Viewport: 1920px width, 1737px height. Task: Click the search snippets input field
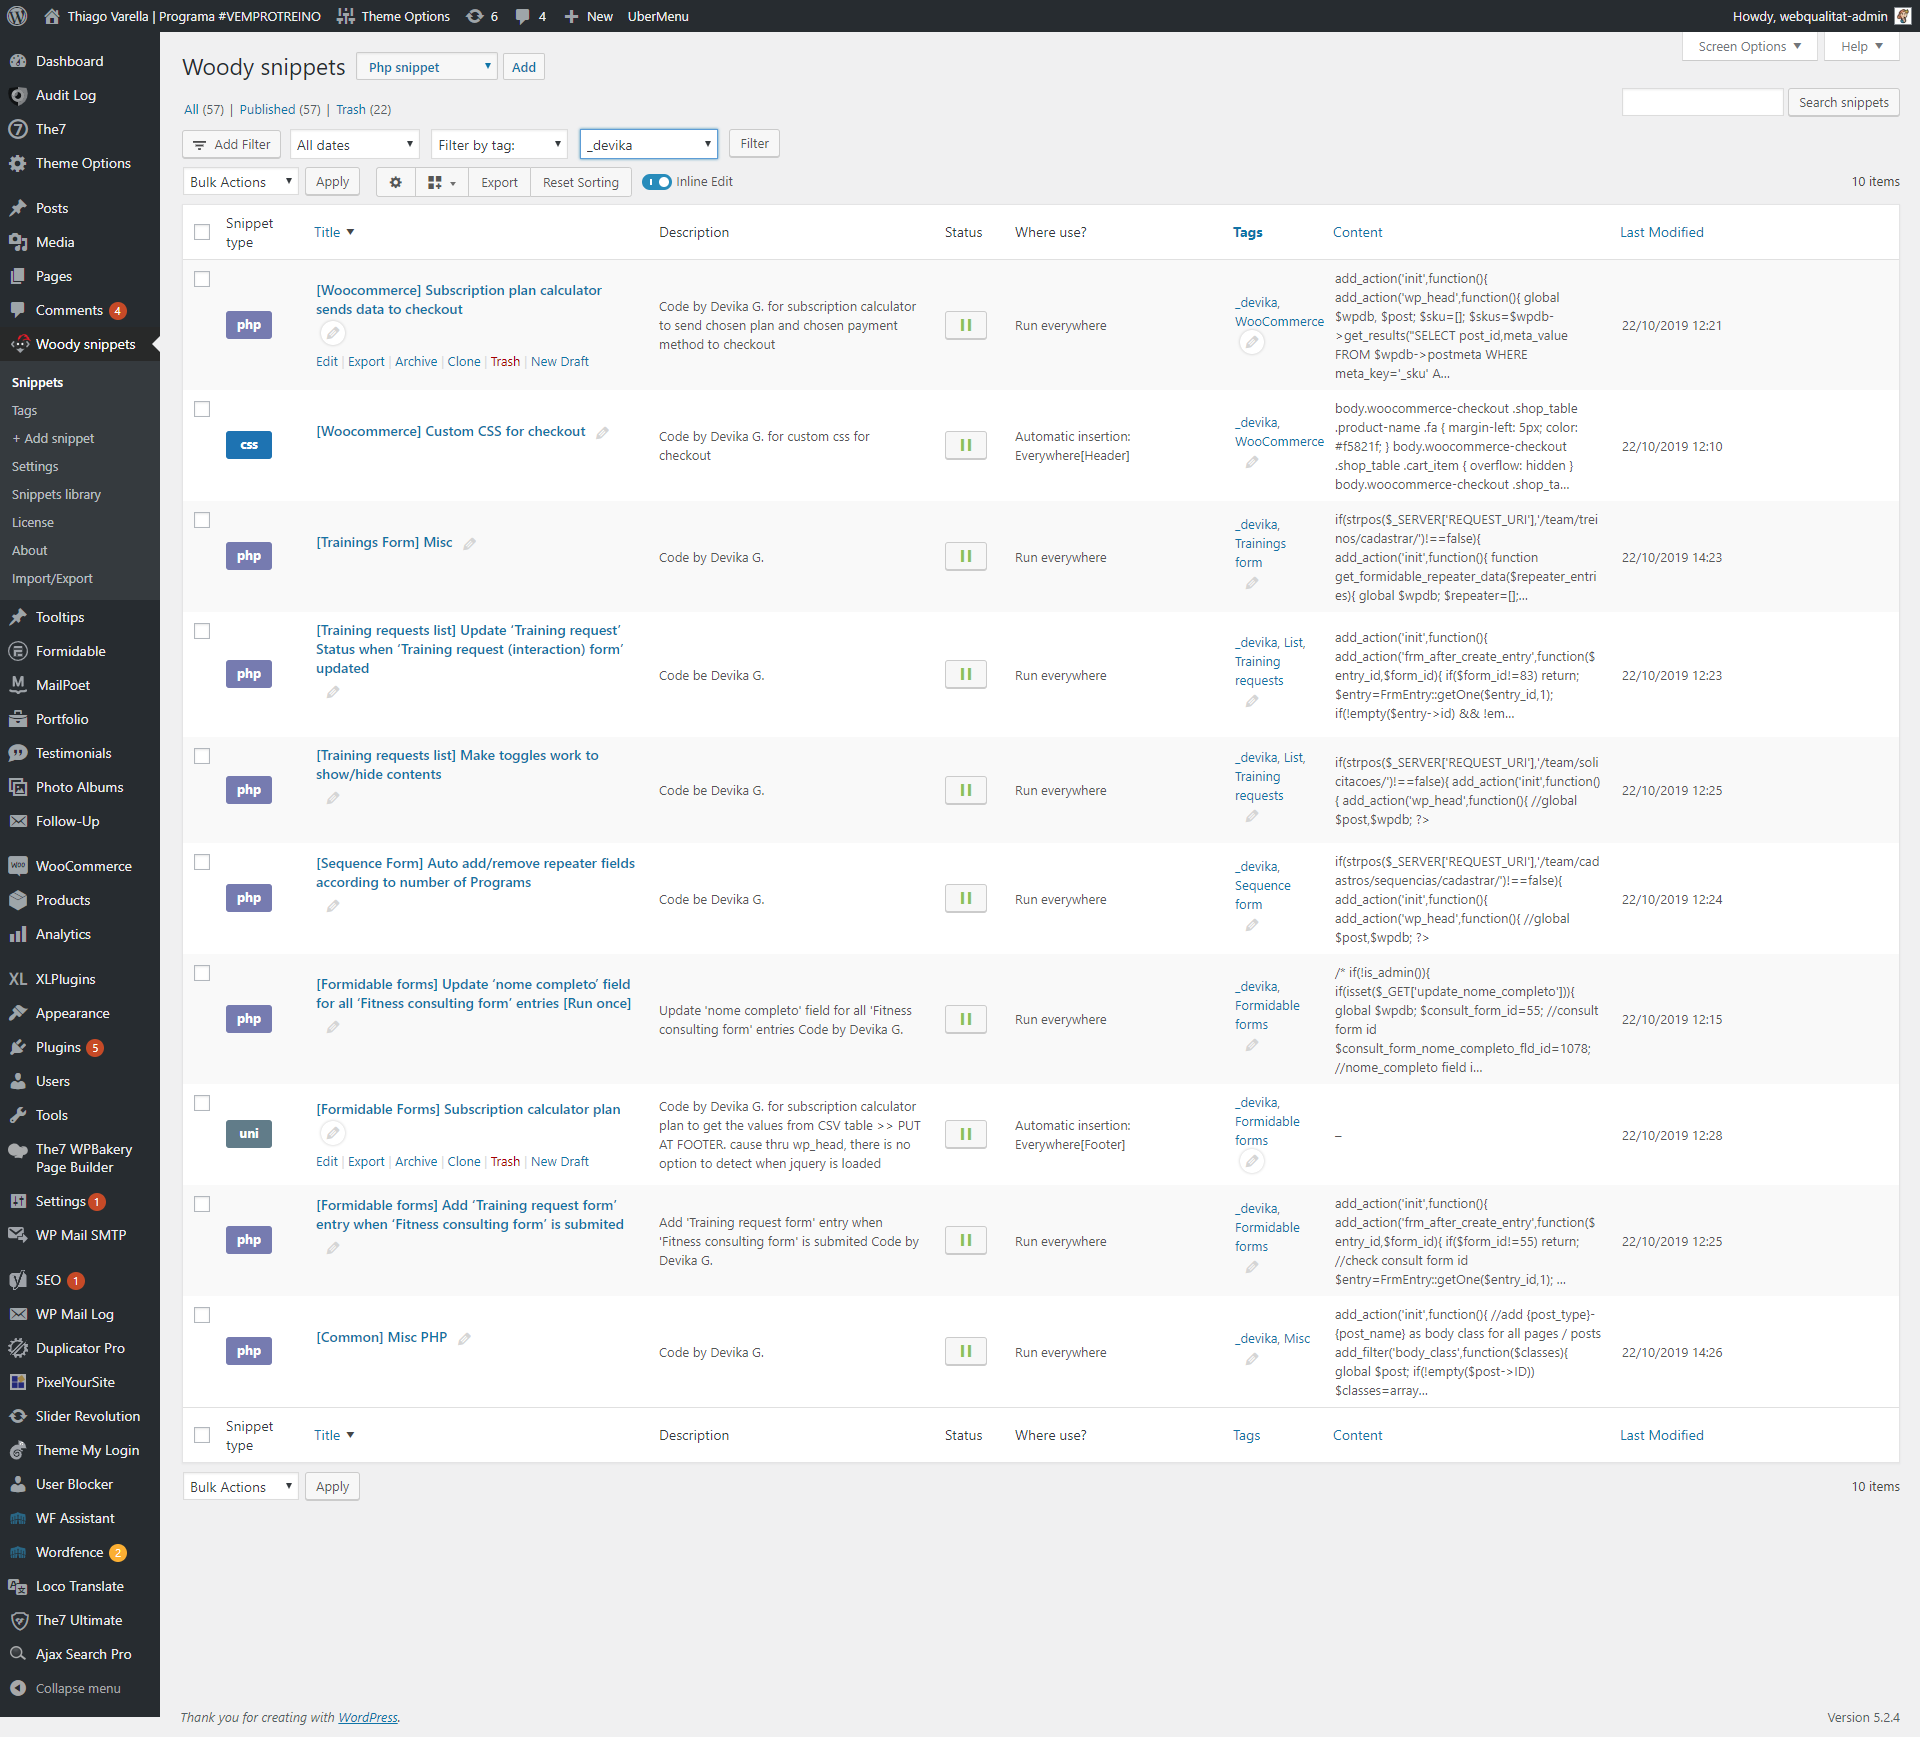1702,102
